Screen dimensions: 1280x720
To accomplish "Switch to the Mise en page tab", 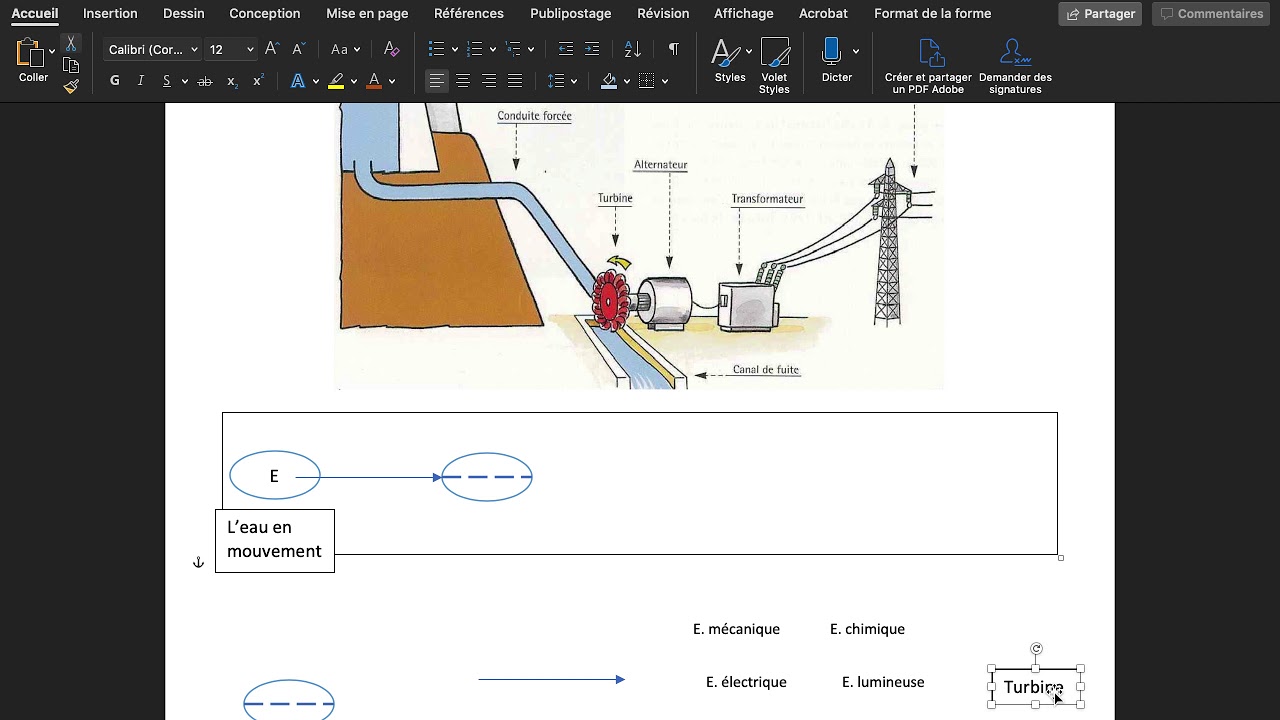I will (x=367, y=13).
